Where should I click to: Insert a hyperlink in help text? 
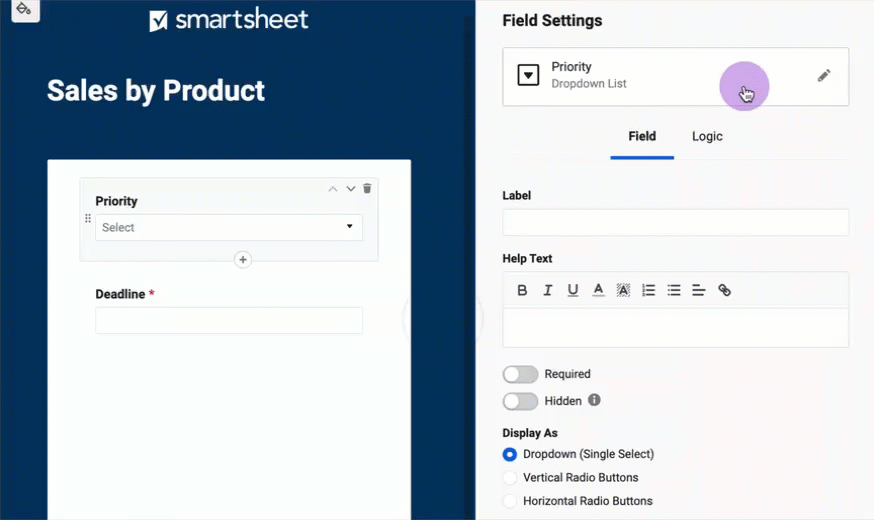tap(724, 290)
